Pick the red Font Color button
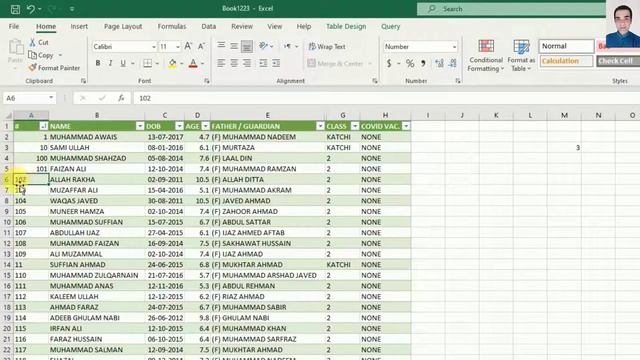 point(193,63)
